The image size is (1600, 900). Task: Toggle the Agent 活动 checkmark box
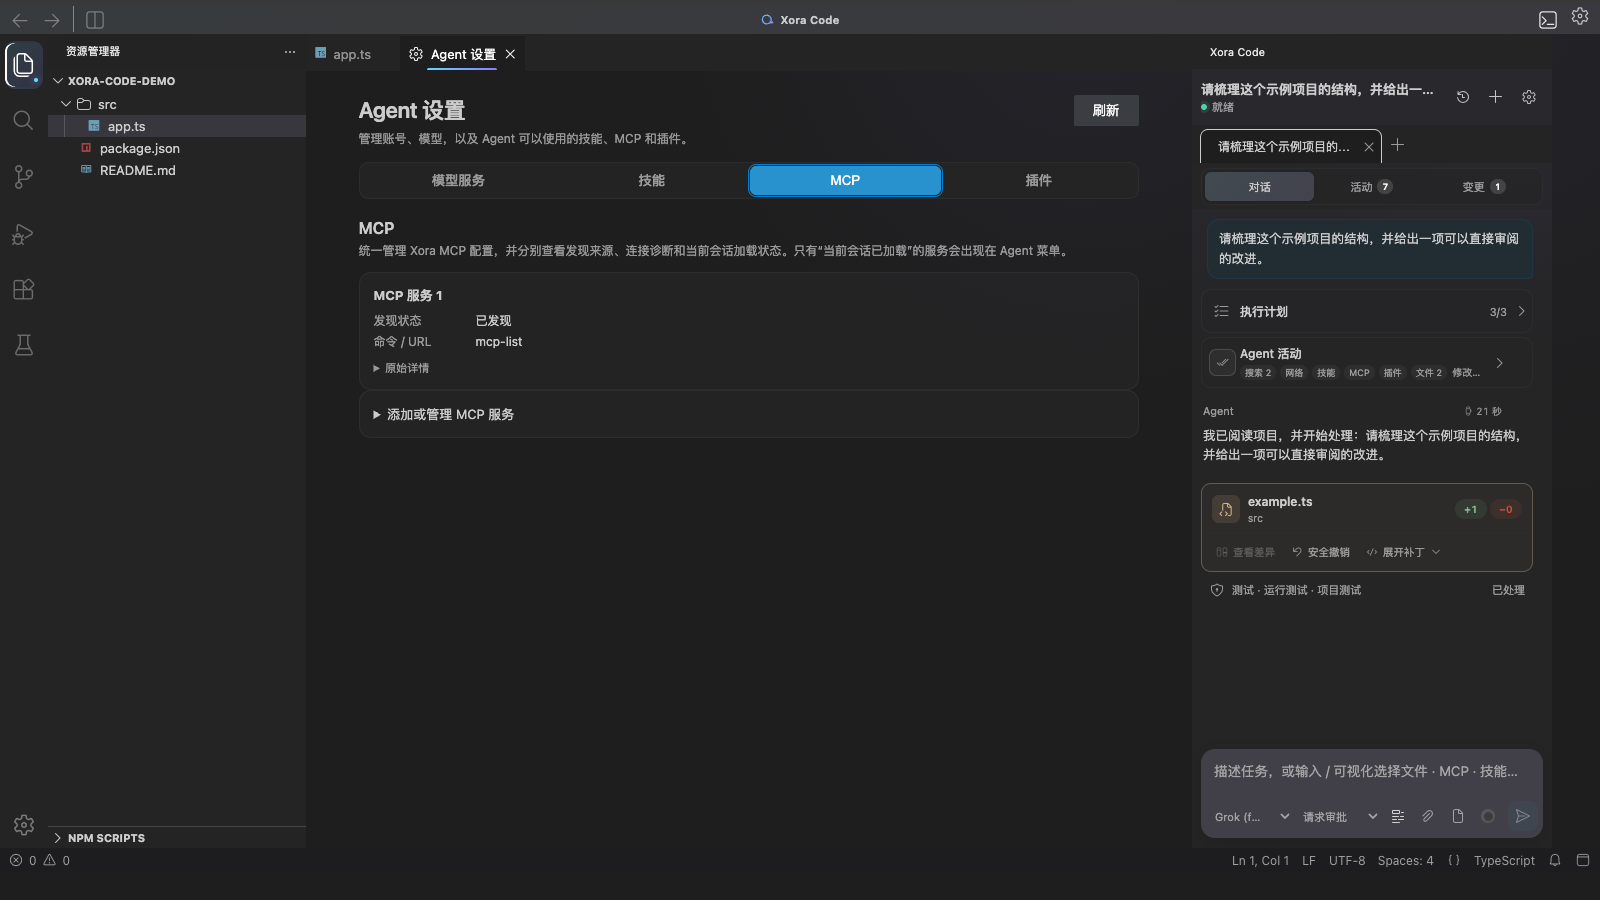1222,362
